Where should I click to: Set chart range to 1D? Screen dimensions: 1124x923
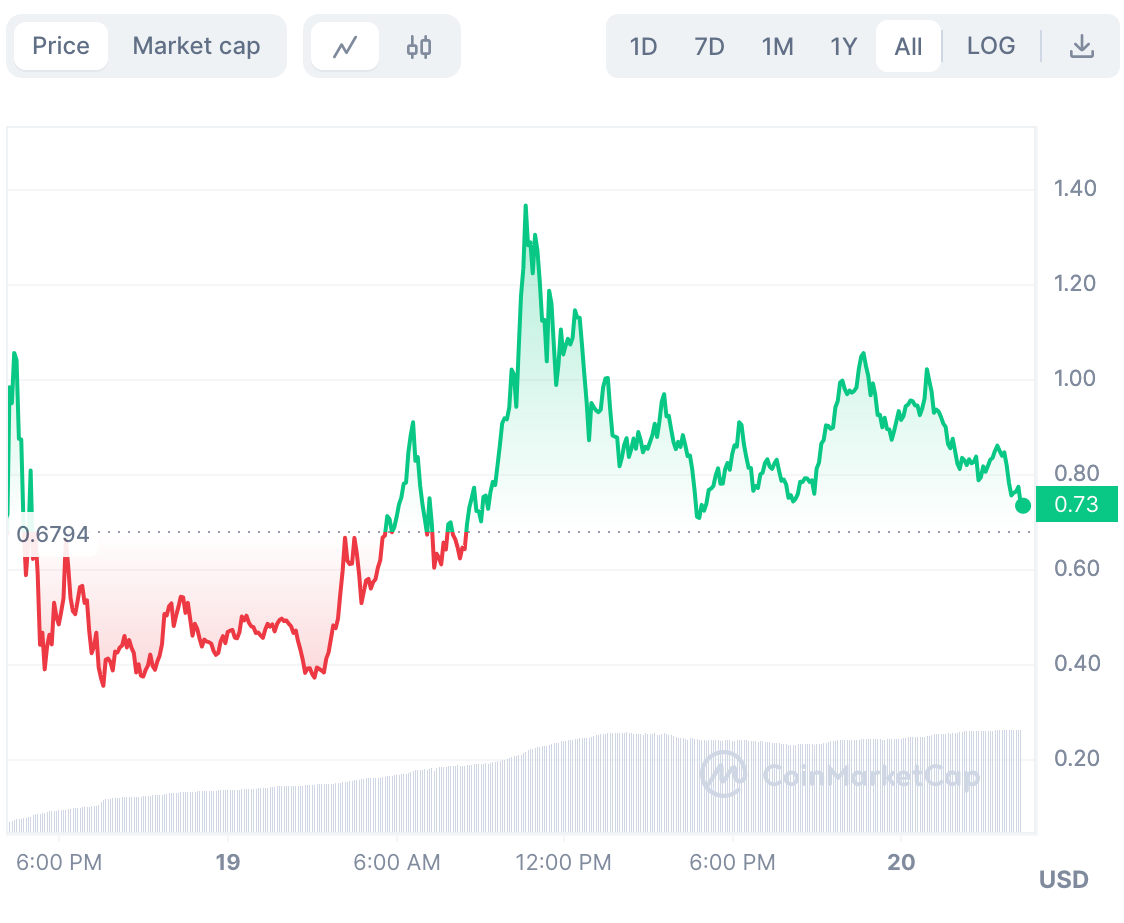tap(643, 47)
